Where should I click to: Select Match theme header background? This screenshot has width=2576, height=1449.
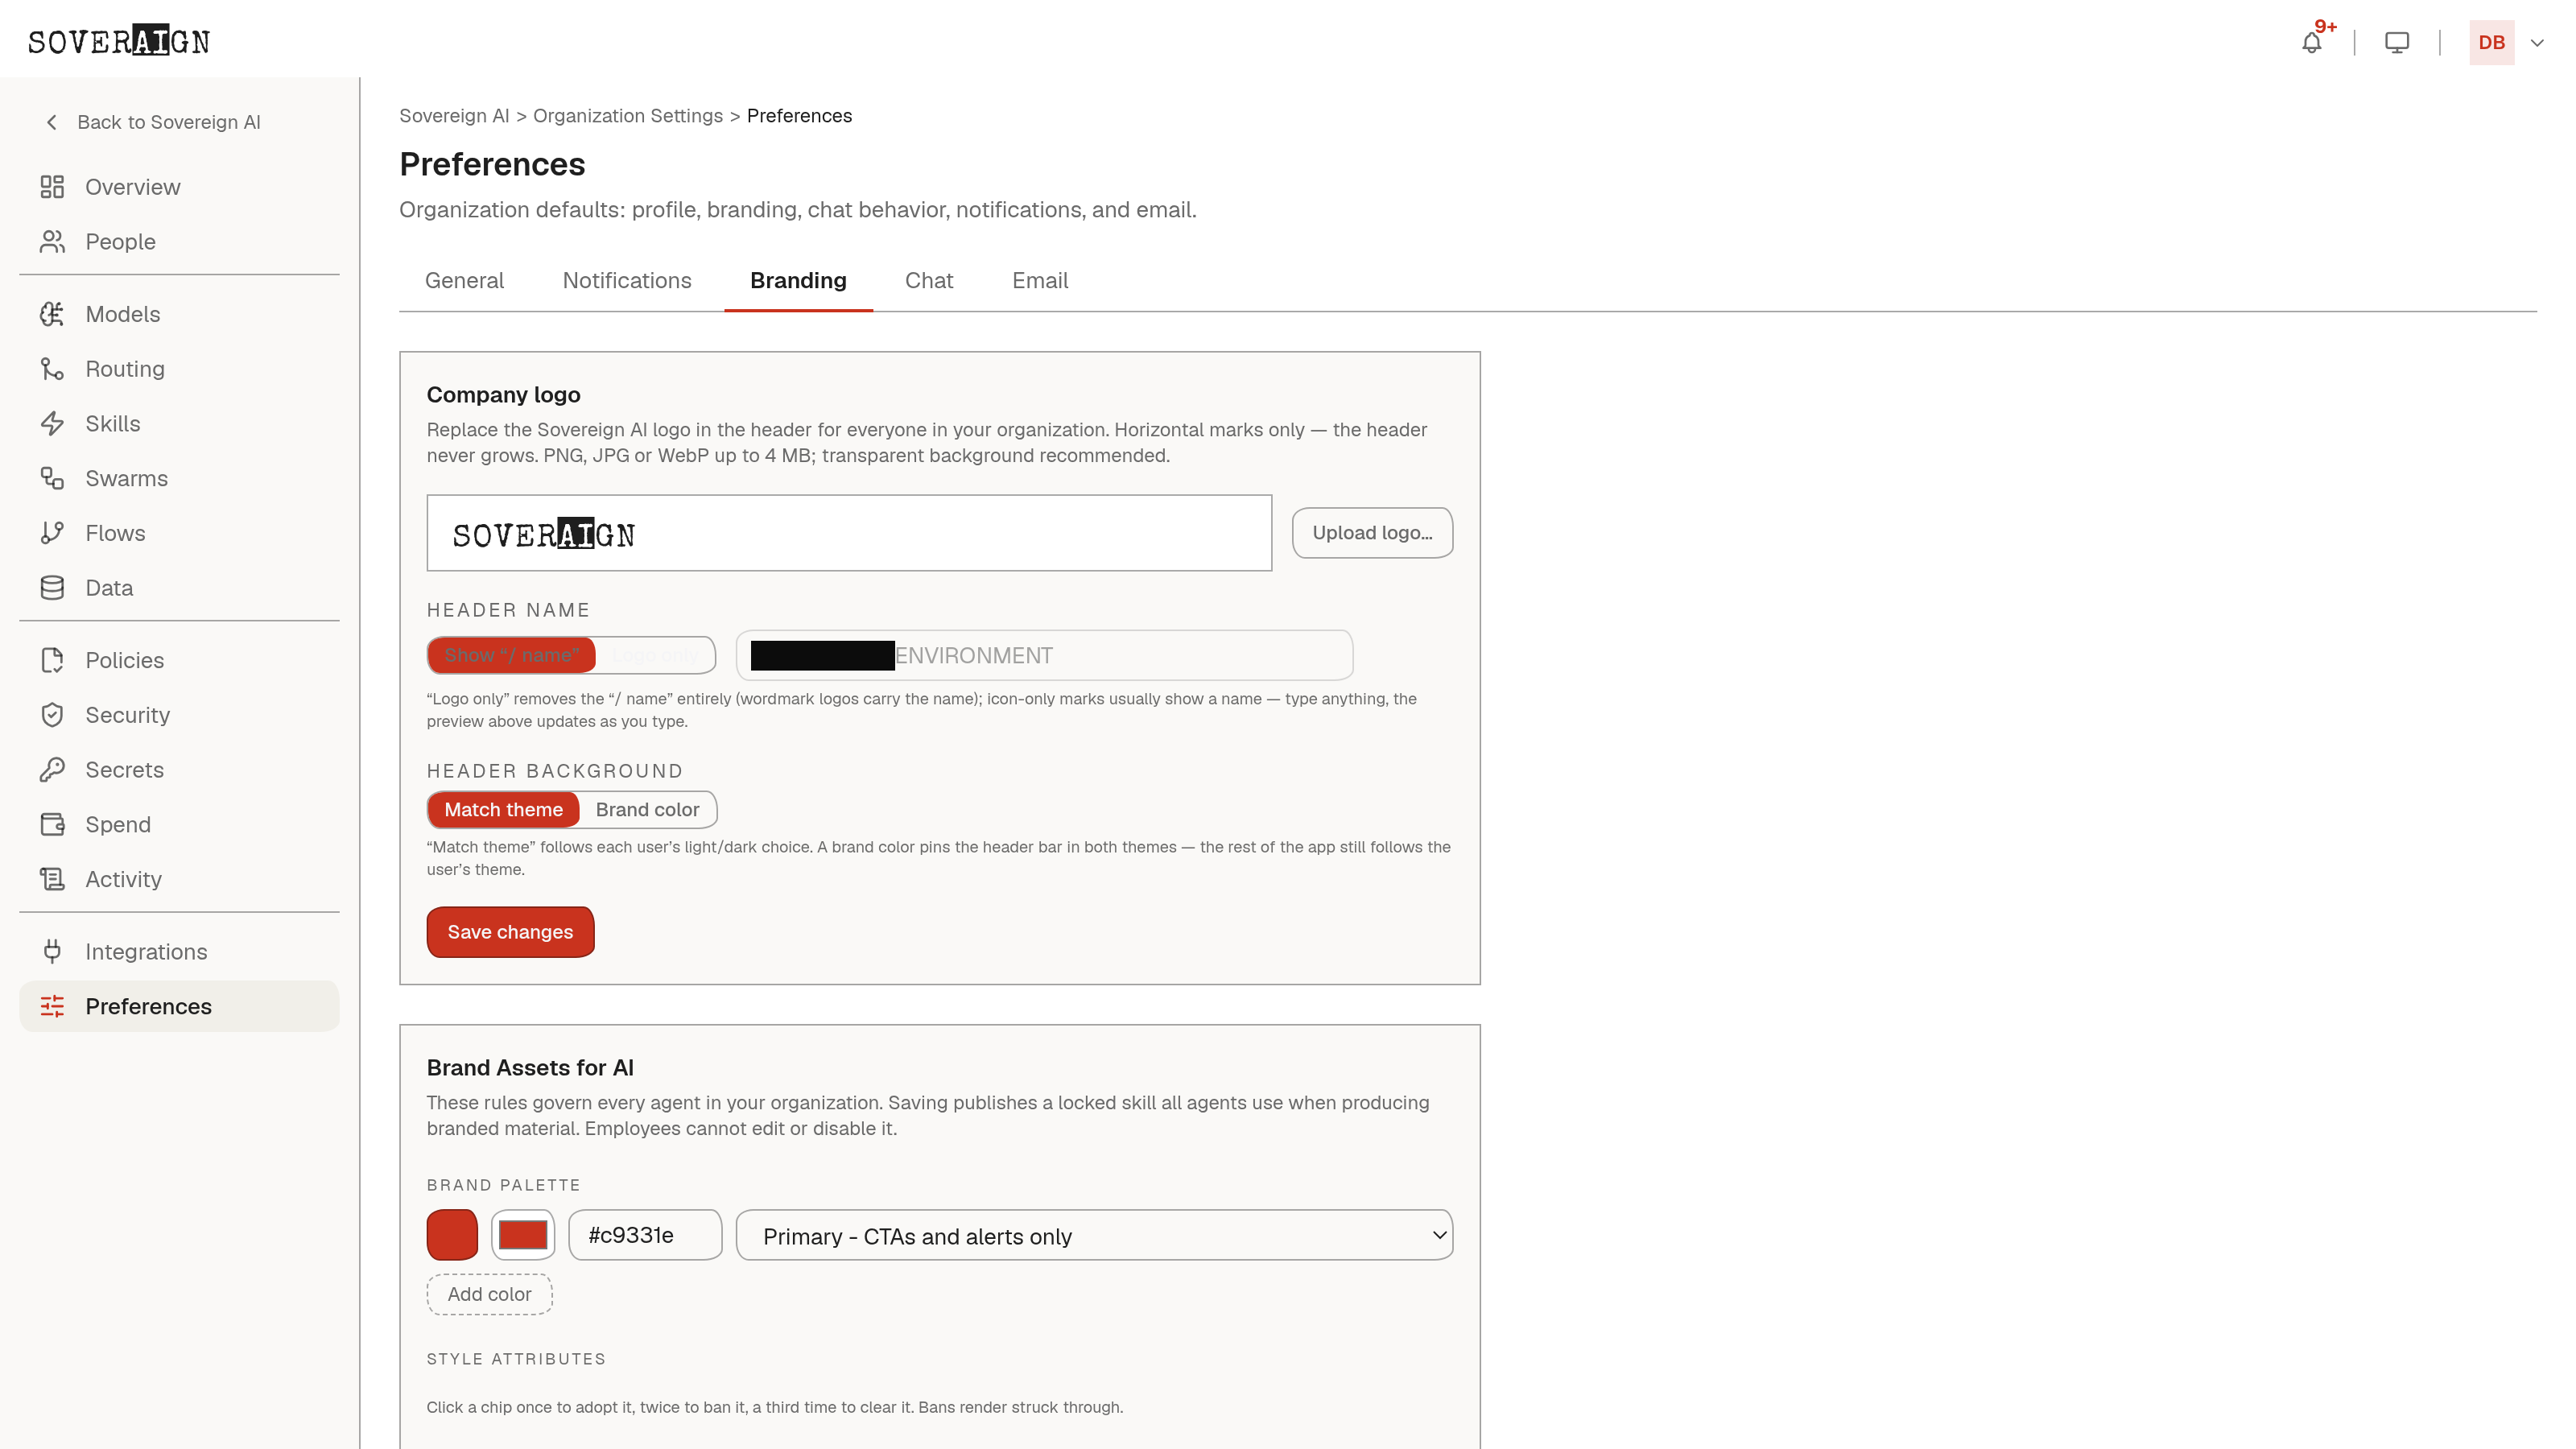pos(503,810)
